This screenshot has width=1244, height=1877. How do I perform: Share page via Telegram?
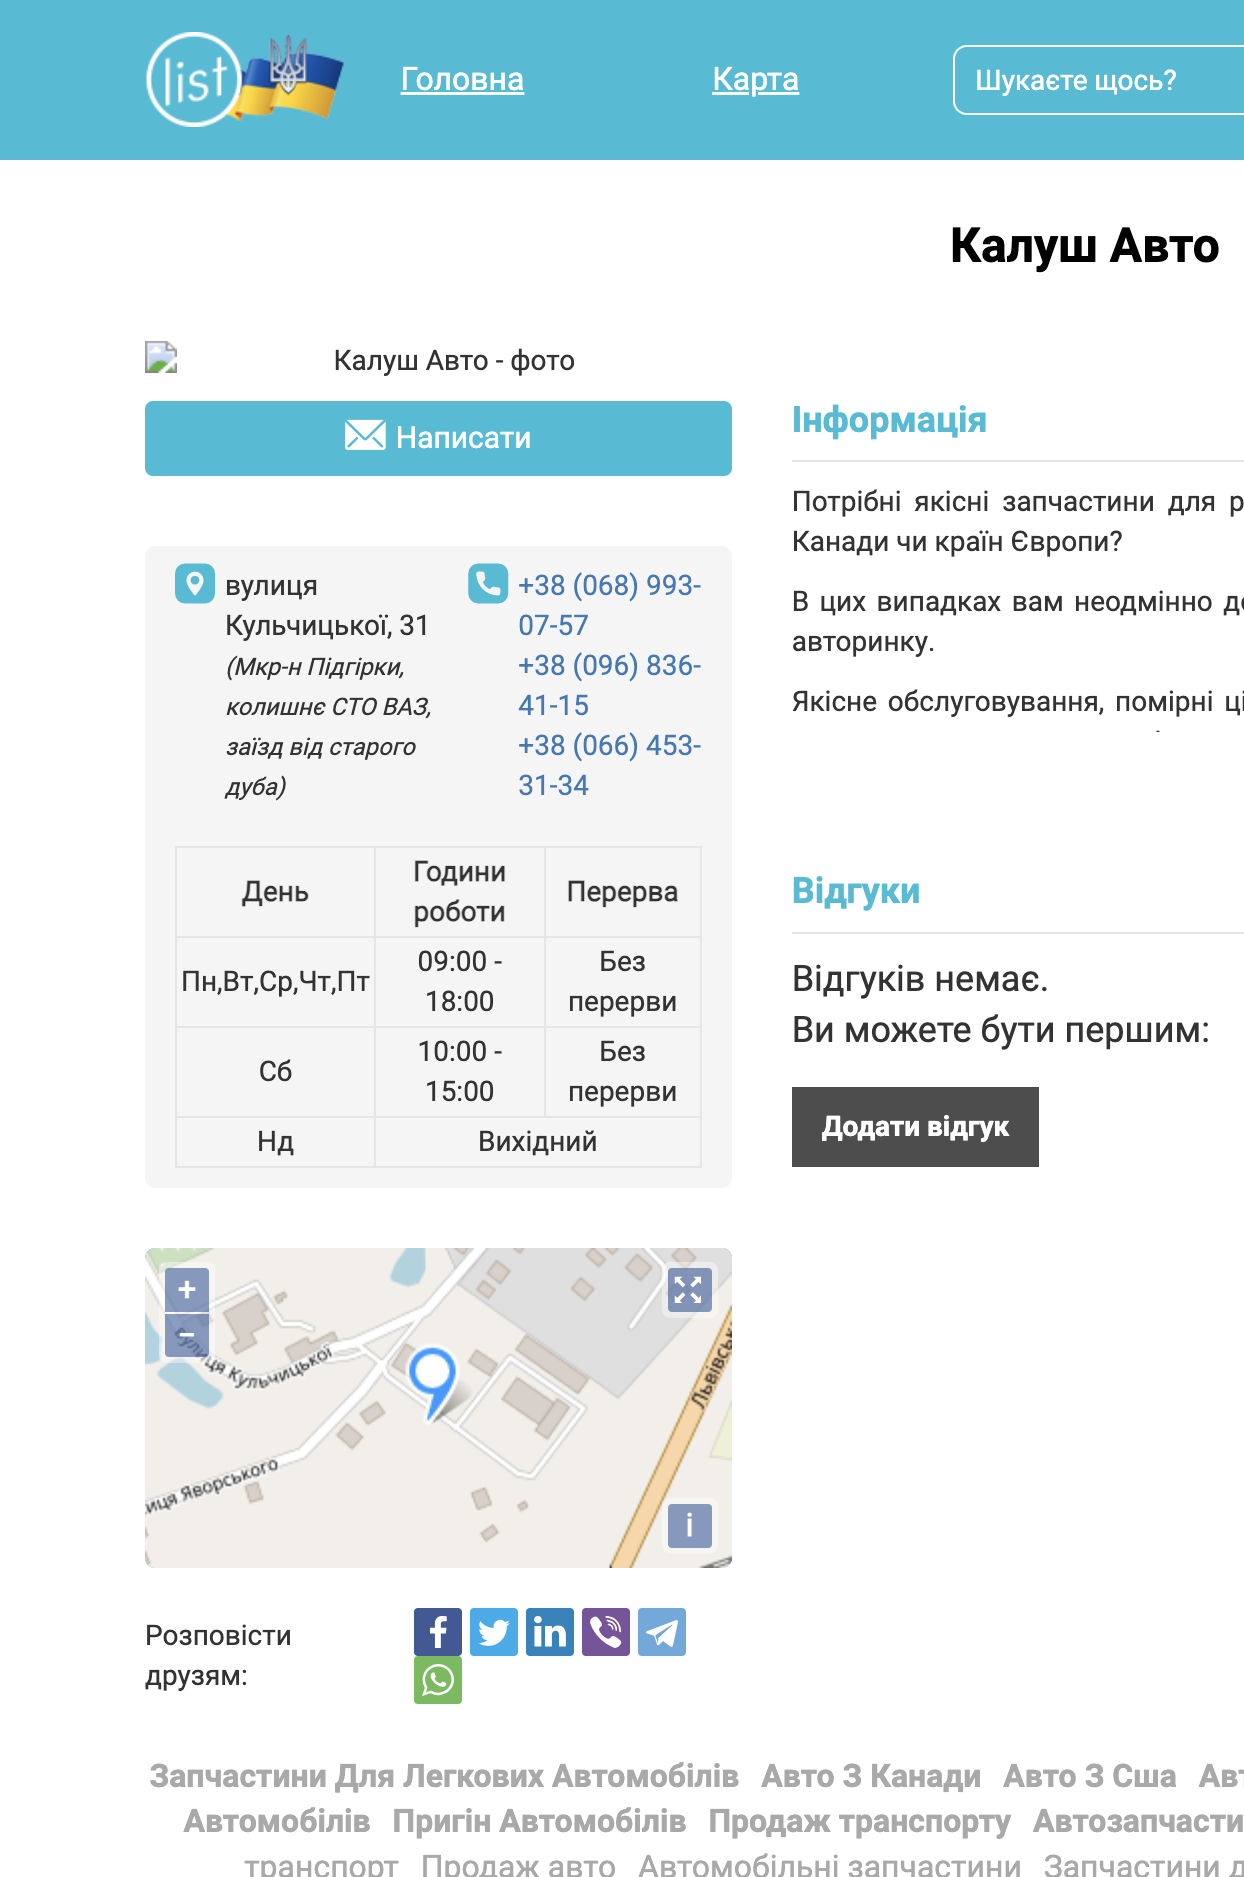point(662,1632)
